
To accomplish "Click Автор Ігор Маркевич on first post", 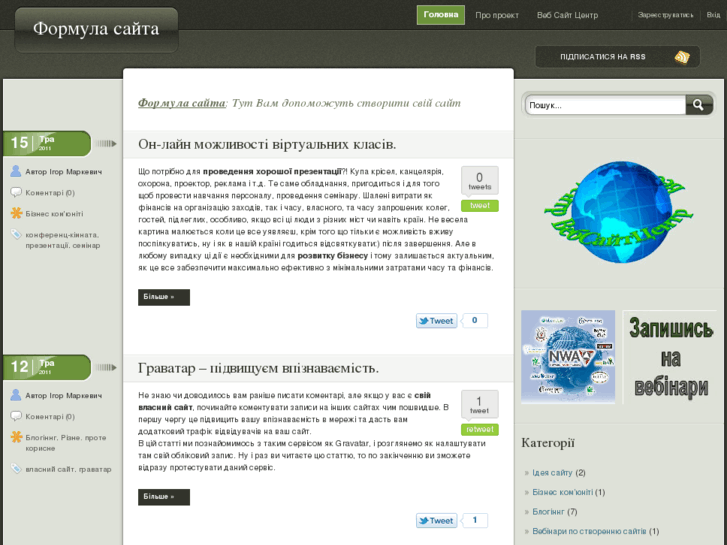I will pos(64,172).
